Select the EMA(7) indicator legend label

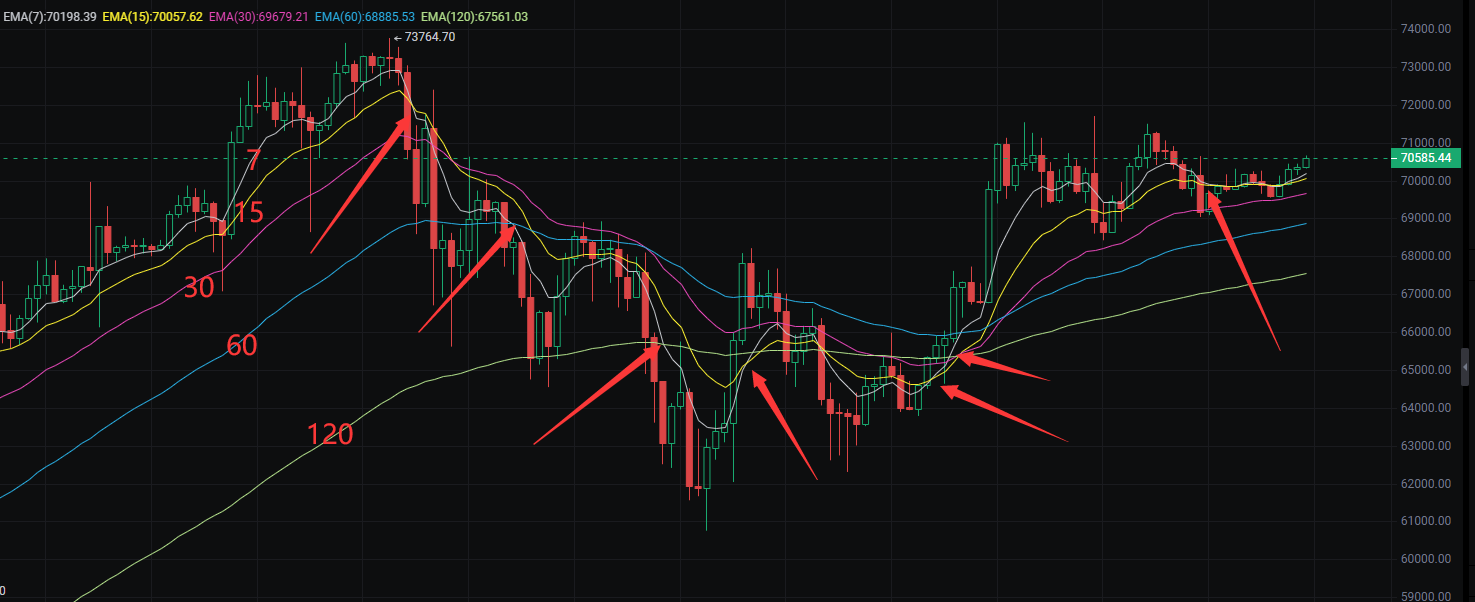pos(48,17)
